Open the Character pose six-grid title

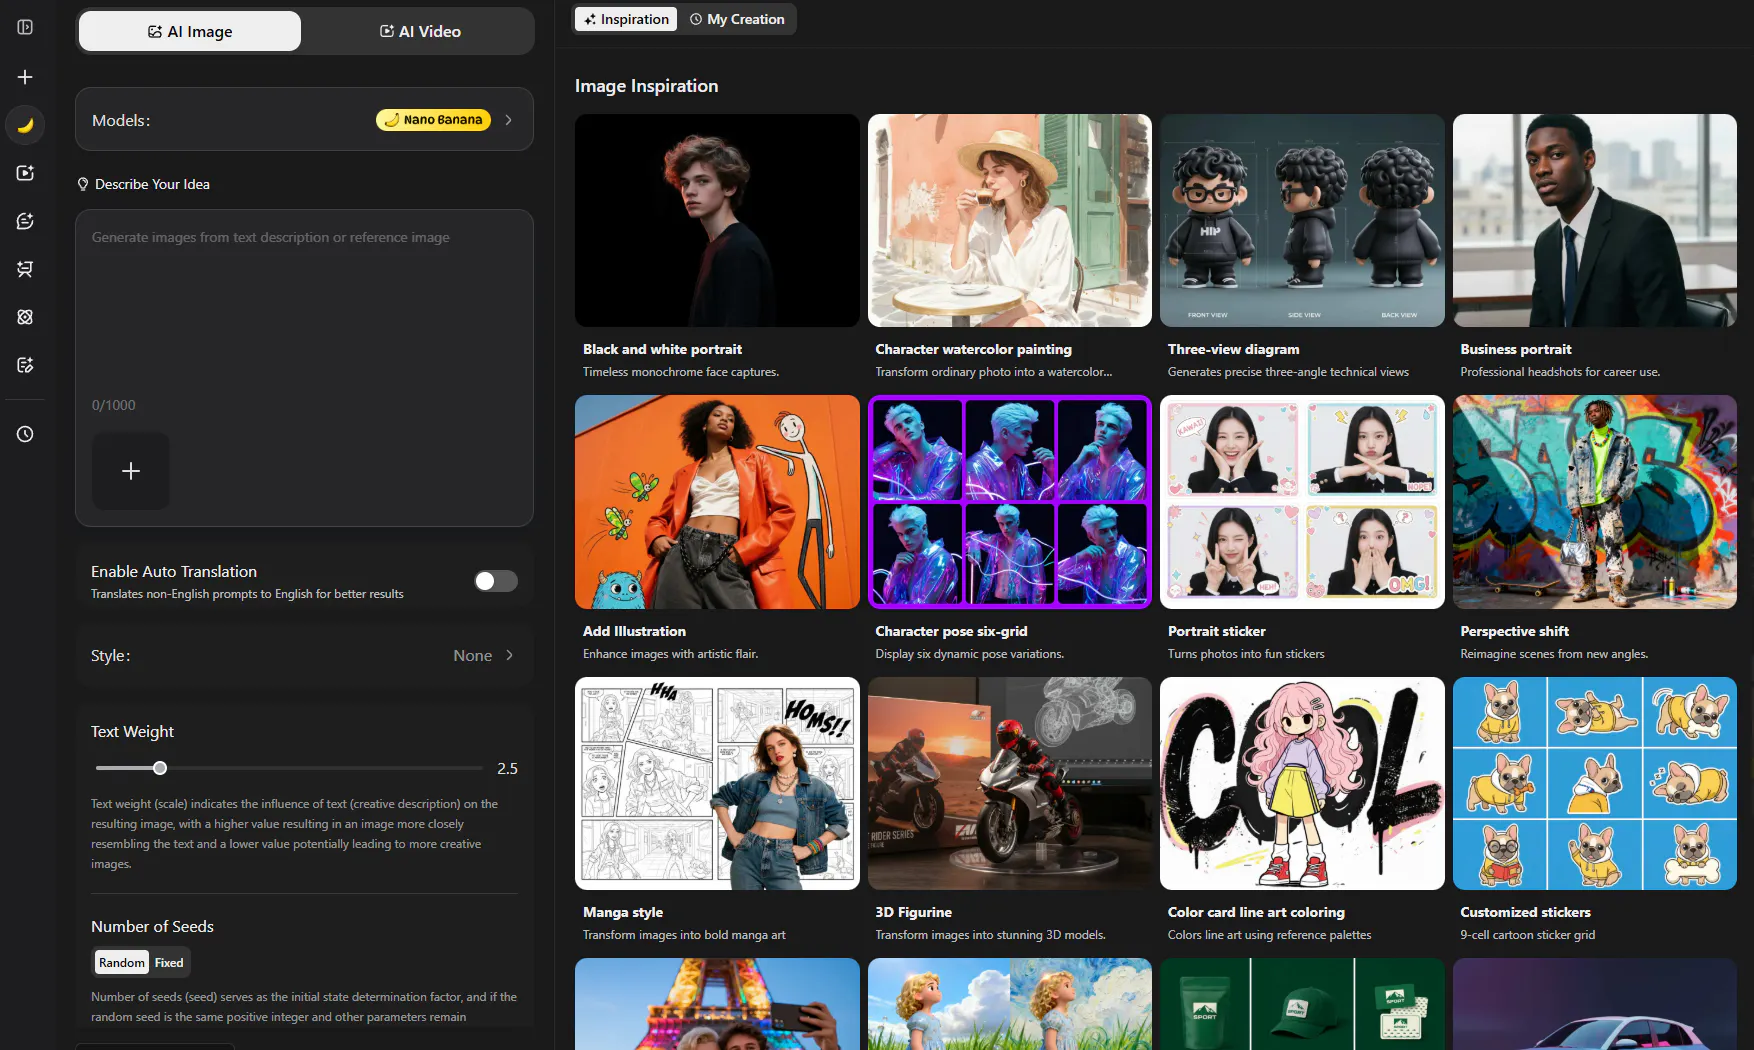951,631
